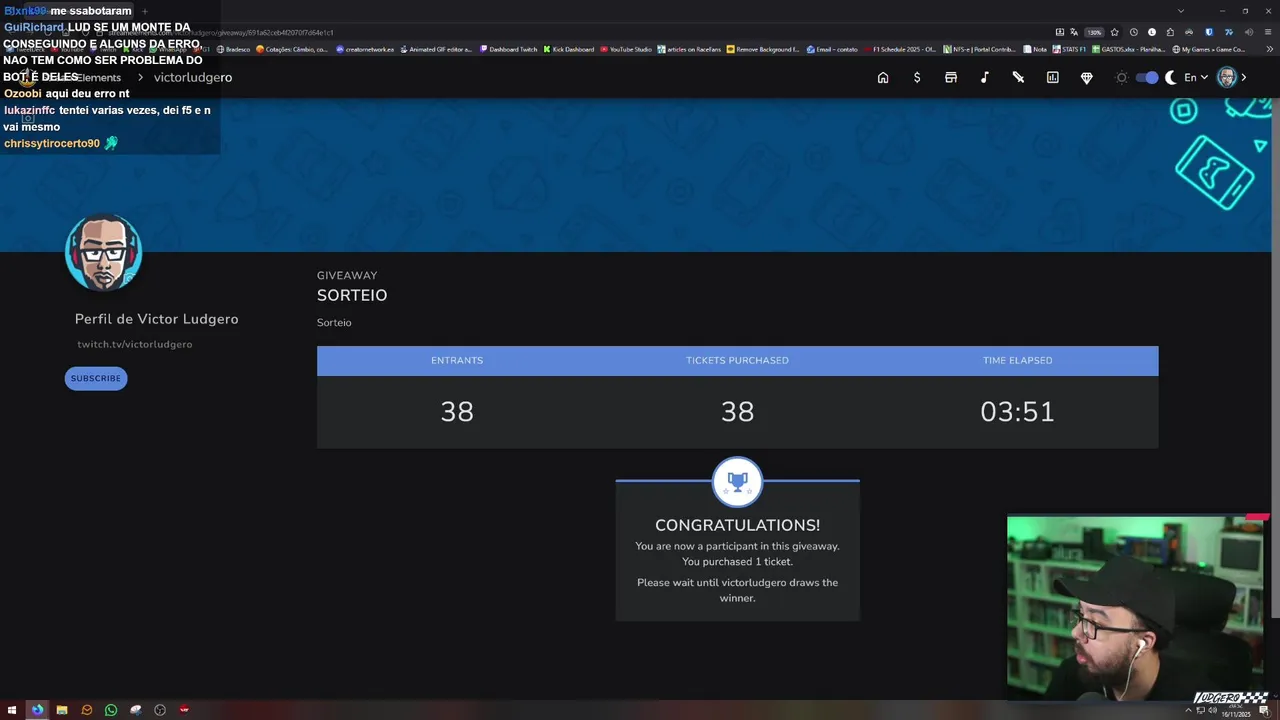Open the user avatar menu in header
This screenshot has width=1280, height=720.
click(x=1227, y=78)
